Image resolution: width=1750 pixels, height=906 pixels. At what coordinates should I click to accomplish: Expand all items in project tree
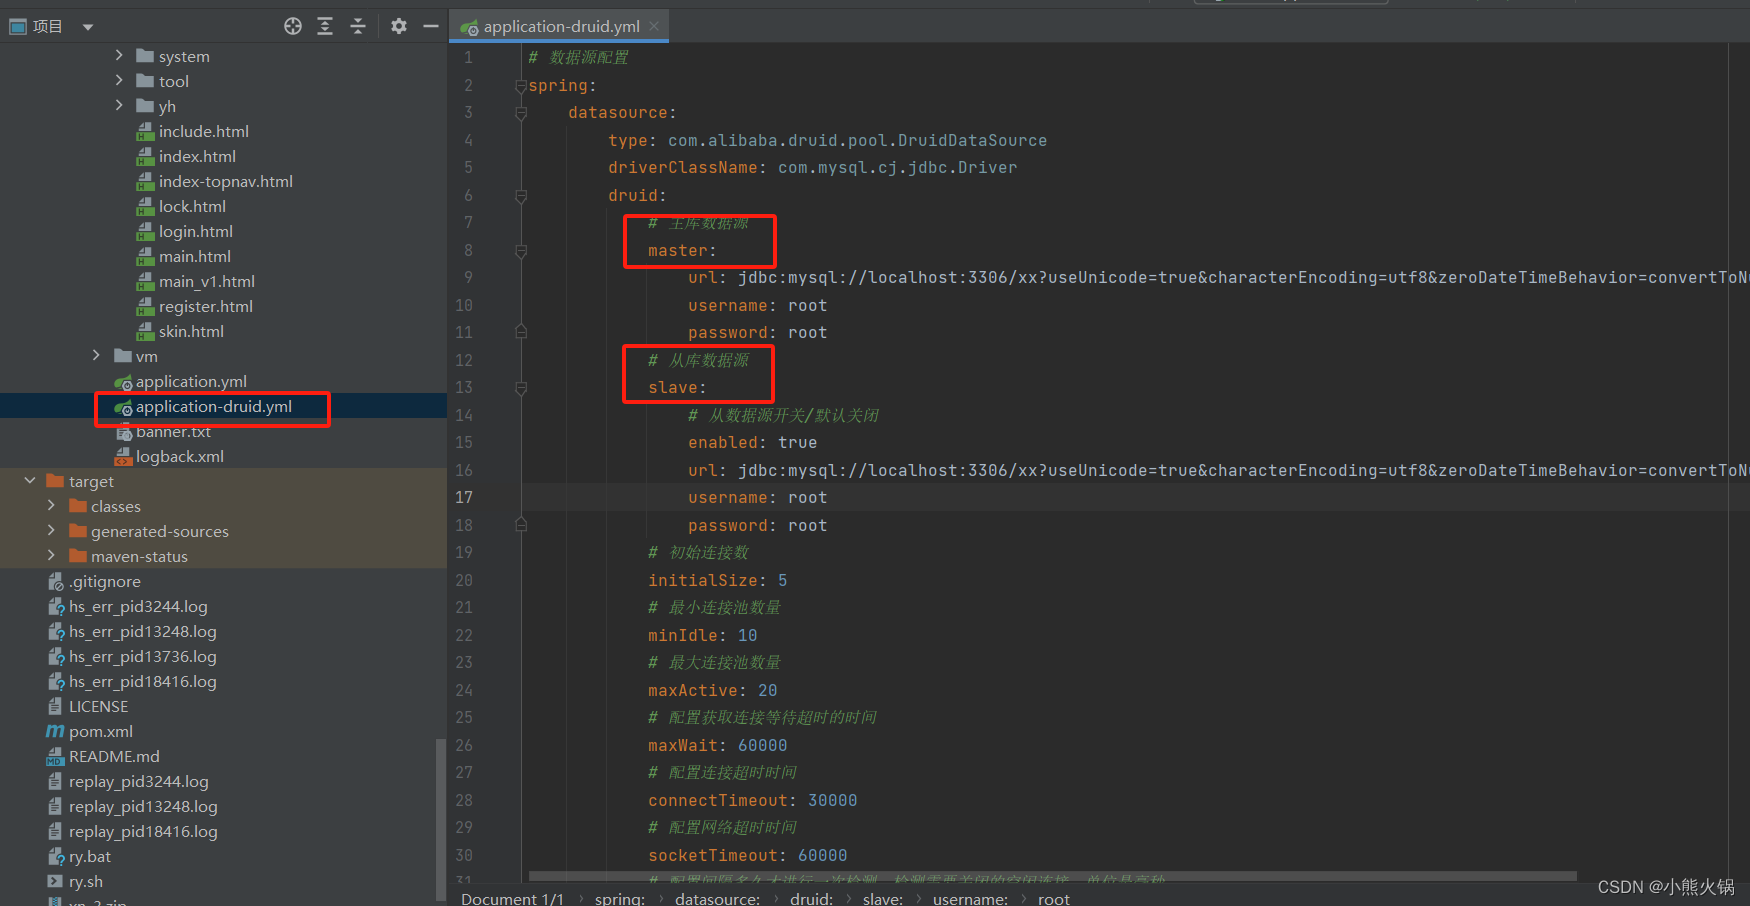coord(325,26)
